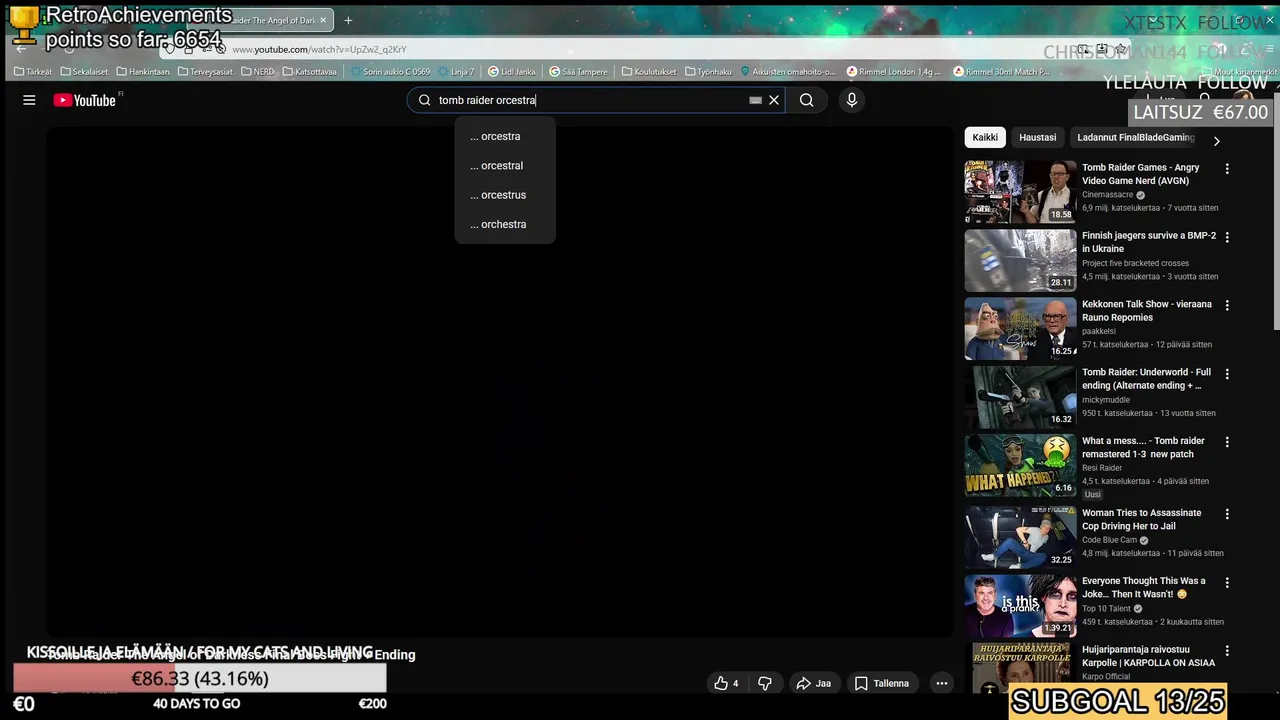Viewport: 1280px width, 720px height.
Task: Open Kekkonen Talk Show video title
Action: click(x=1147, y=311)
